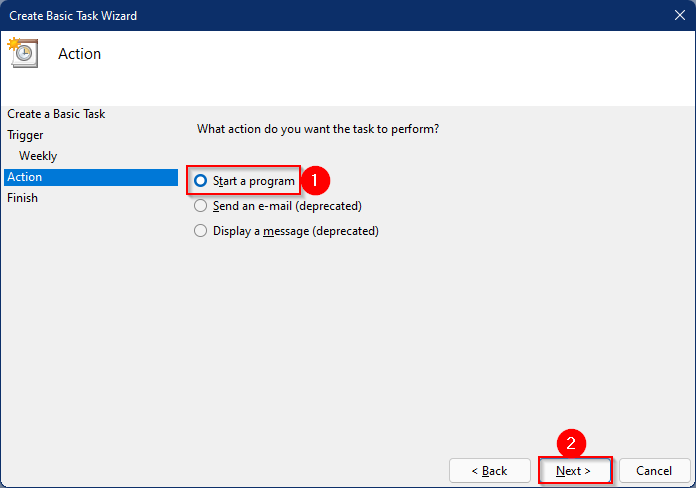696x488 pixels.
Task: Click the red number 1 annotation badge
Action: (315, 180)
